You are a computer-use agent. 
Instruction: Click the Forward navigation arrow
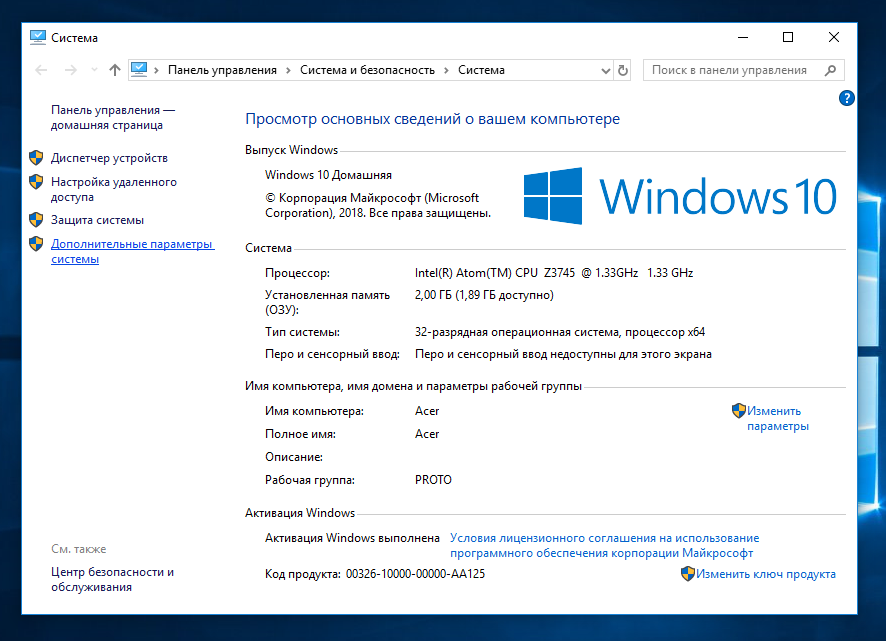tap(71, 70)
